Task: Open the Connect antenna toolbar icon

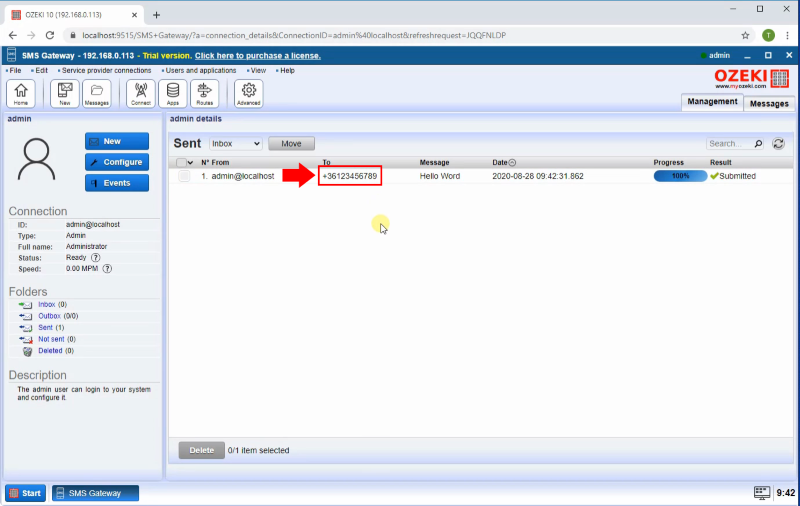Action: click(x=141, y=93)
